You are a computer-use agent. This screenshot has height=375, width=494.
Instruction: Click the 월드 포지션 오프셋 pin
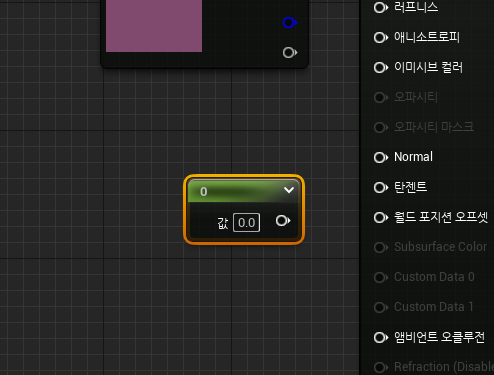click(381, 217)
